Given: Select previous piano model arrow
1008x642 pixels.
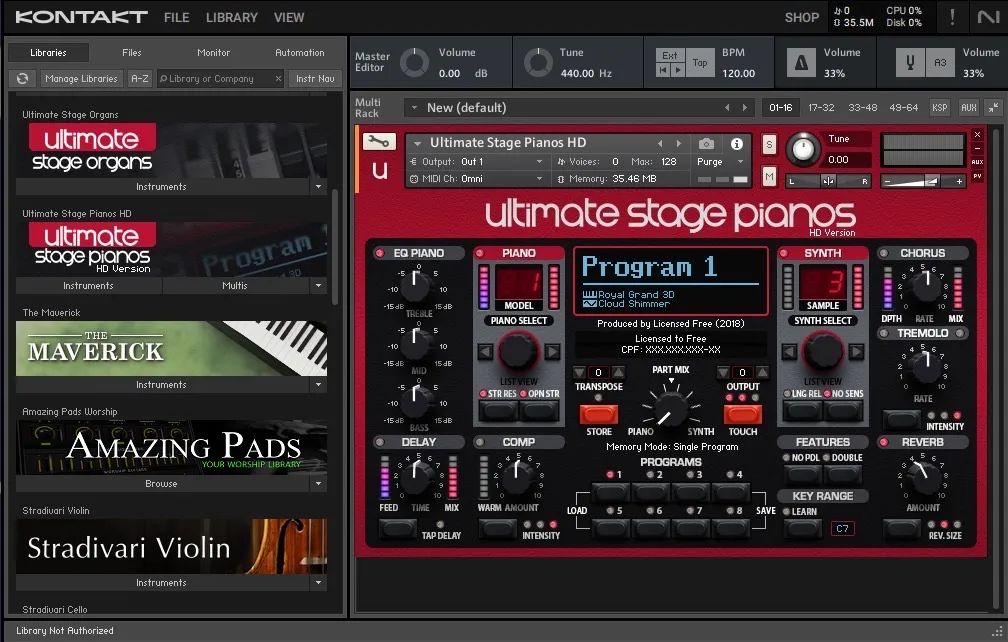Looking at the screenshot, I should 485,352.
